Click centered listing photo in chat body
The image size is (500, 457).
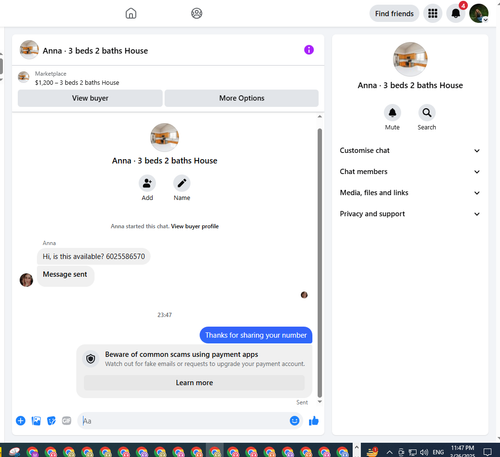pos(164,137)
